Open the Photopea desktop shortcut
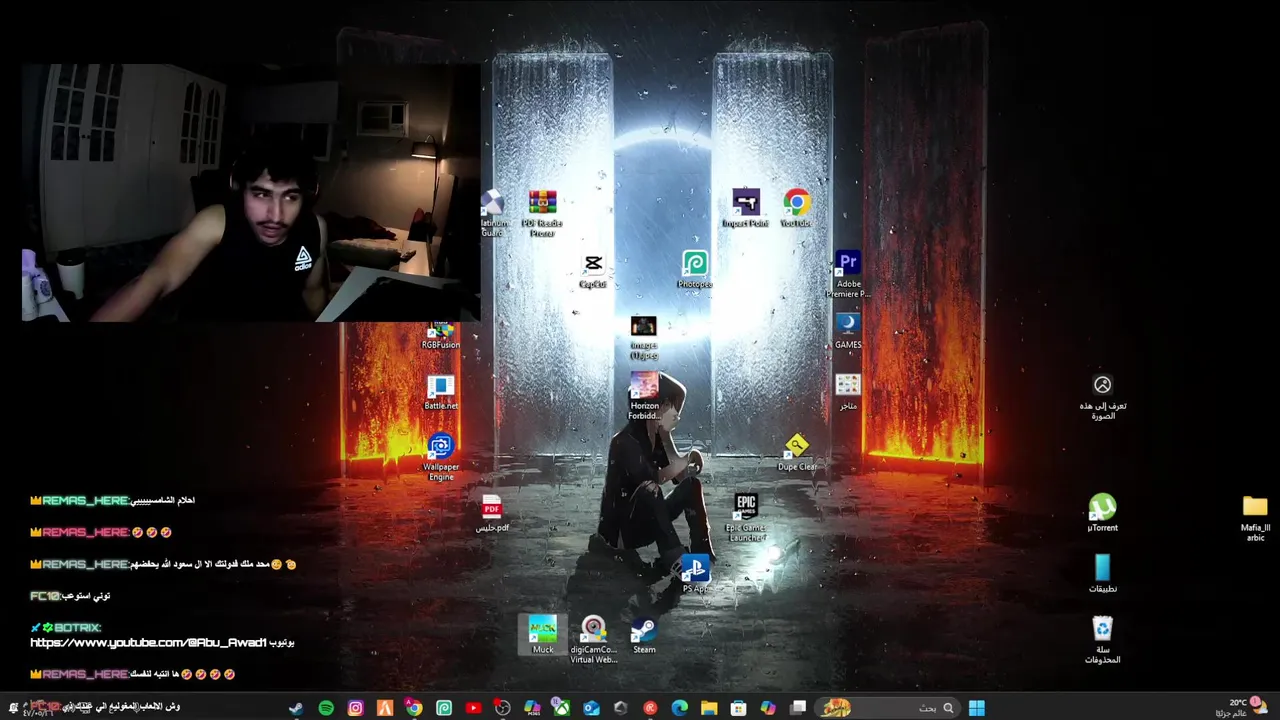The height and width of the screenshot is (720, 1280). pyautogui.click(x=695, y=271)
